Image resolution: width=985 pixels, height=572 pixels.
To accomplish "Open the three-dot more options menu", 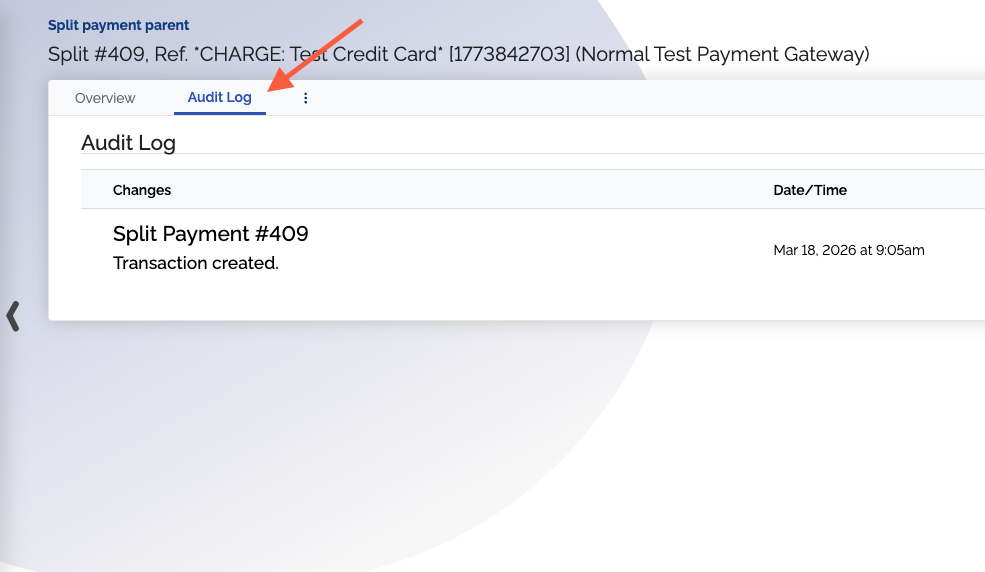I will pyautogui.click(x=306, y=98).
